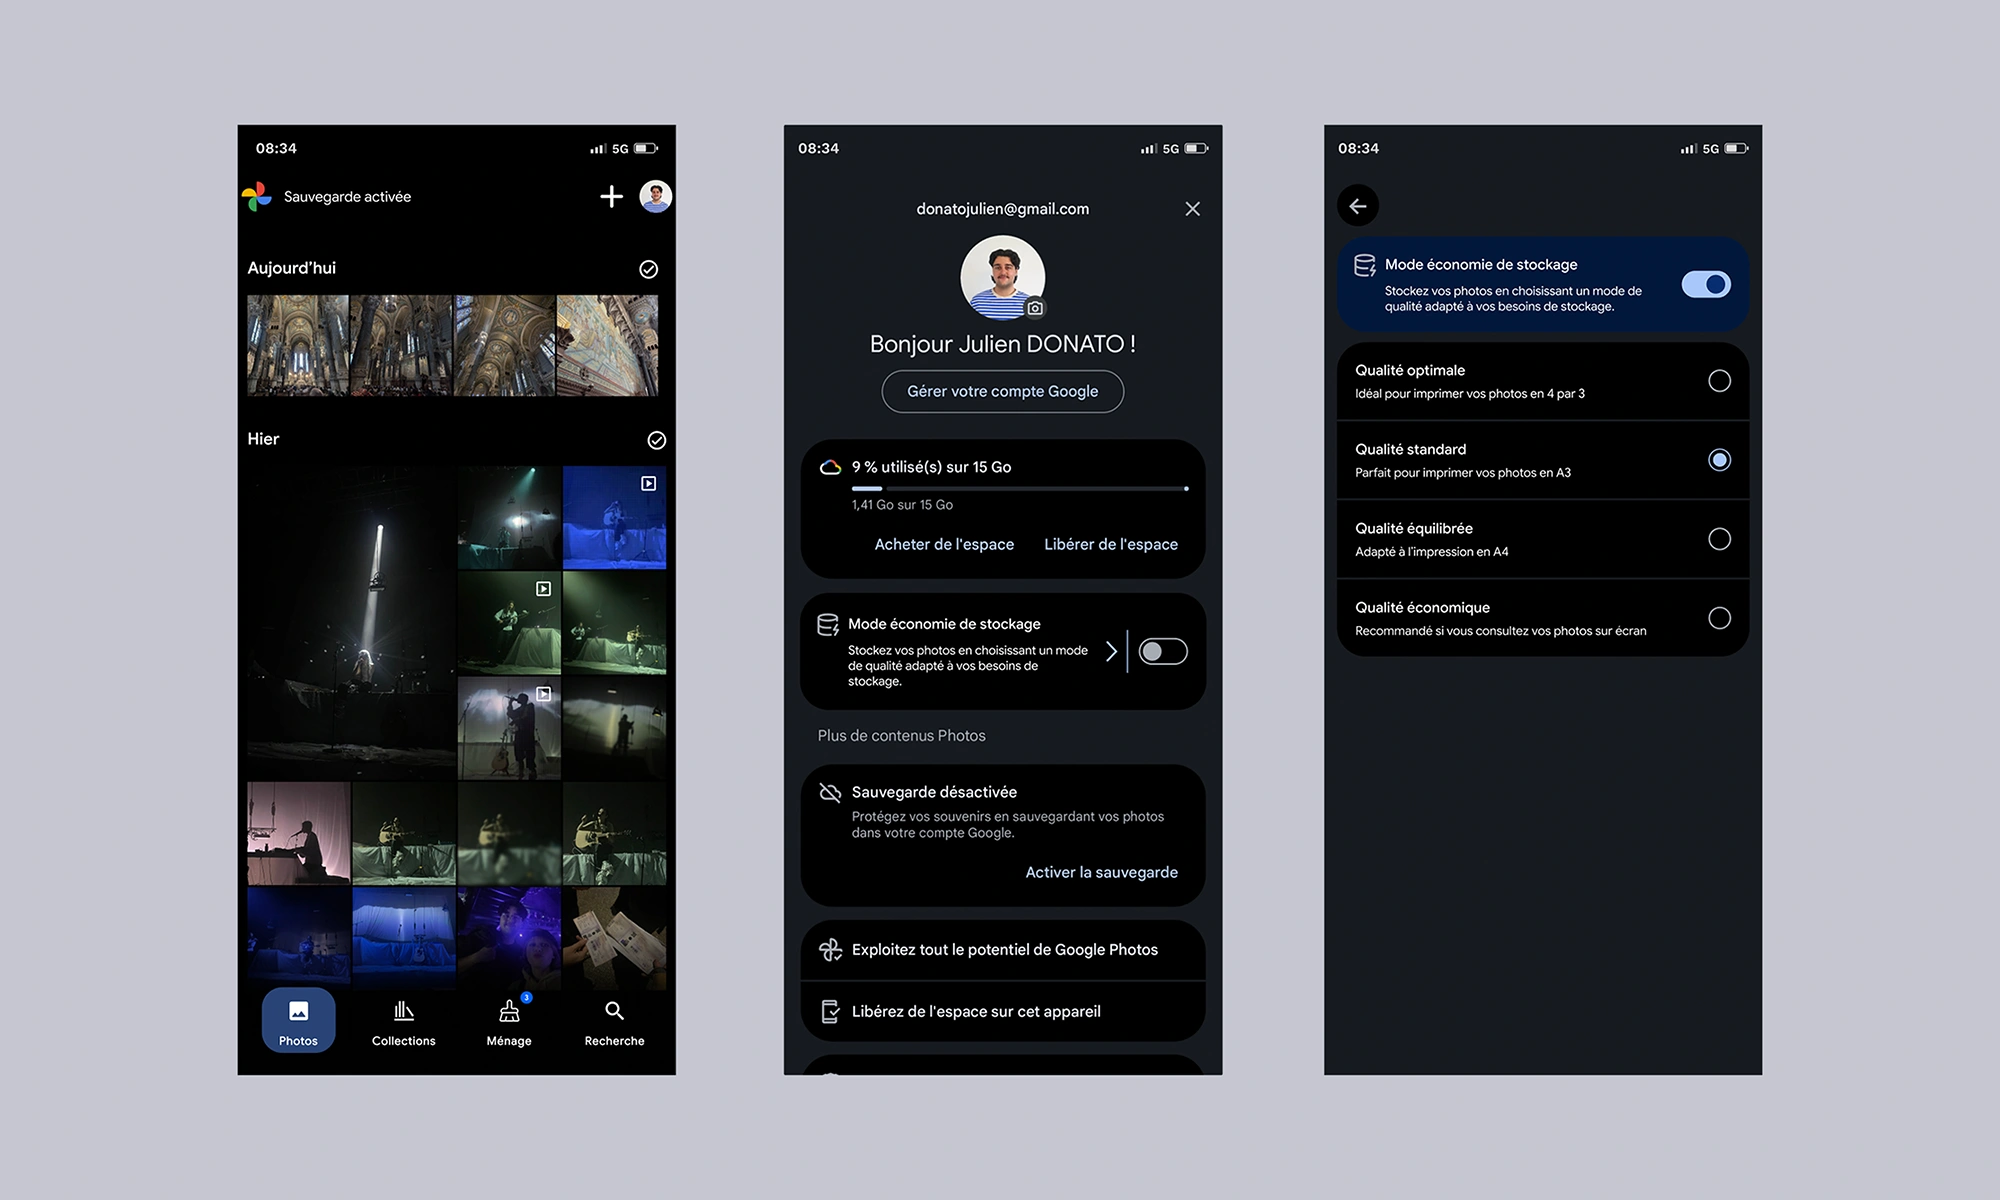This screenshot has height=1200, width=2000.
Task: Select all photos from Hier
Action: click(656, 440)
